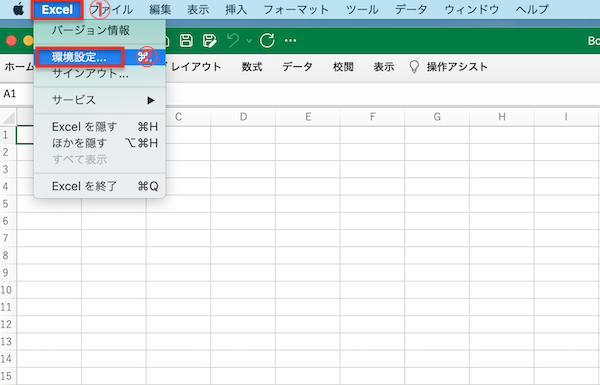Switch to the データ ribbon tab
The width and height of the screenshot is (600, 385).
(297, 67)
